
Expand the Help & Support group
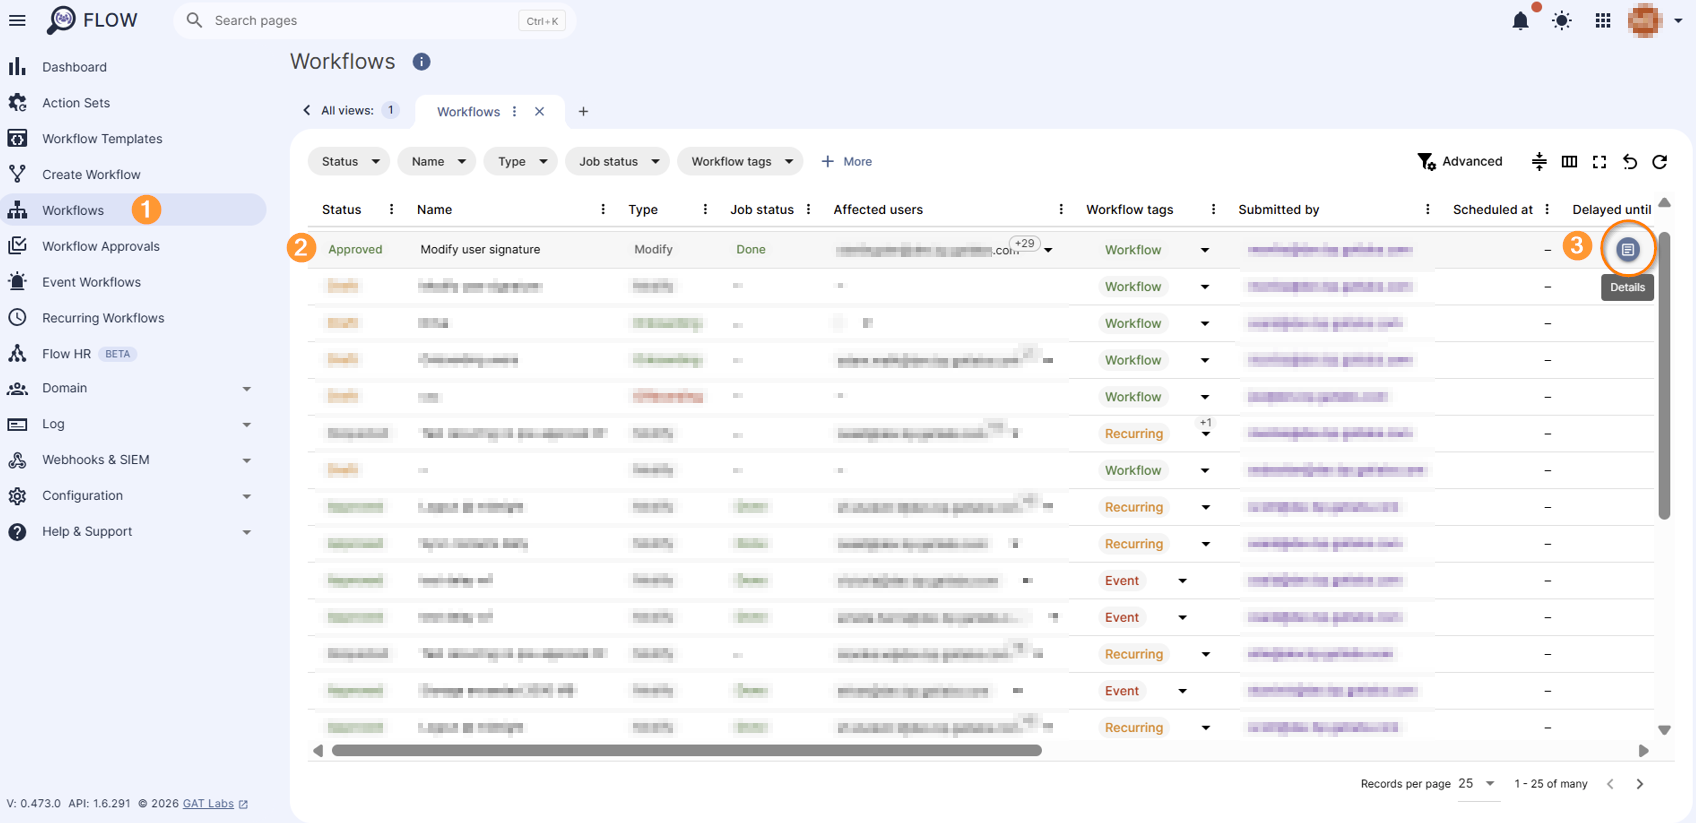[x=134, y=532]
